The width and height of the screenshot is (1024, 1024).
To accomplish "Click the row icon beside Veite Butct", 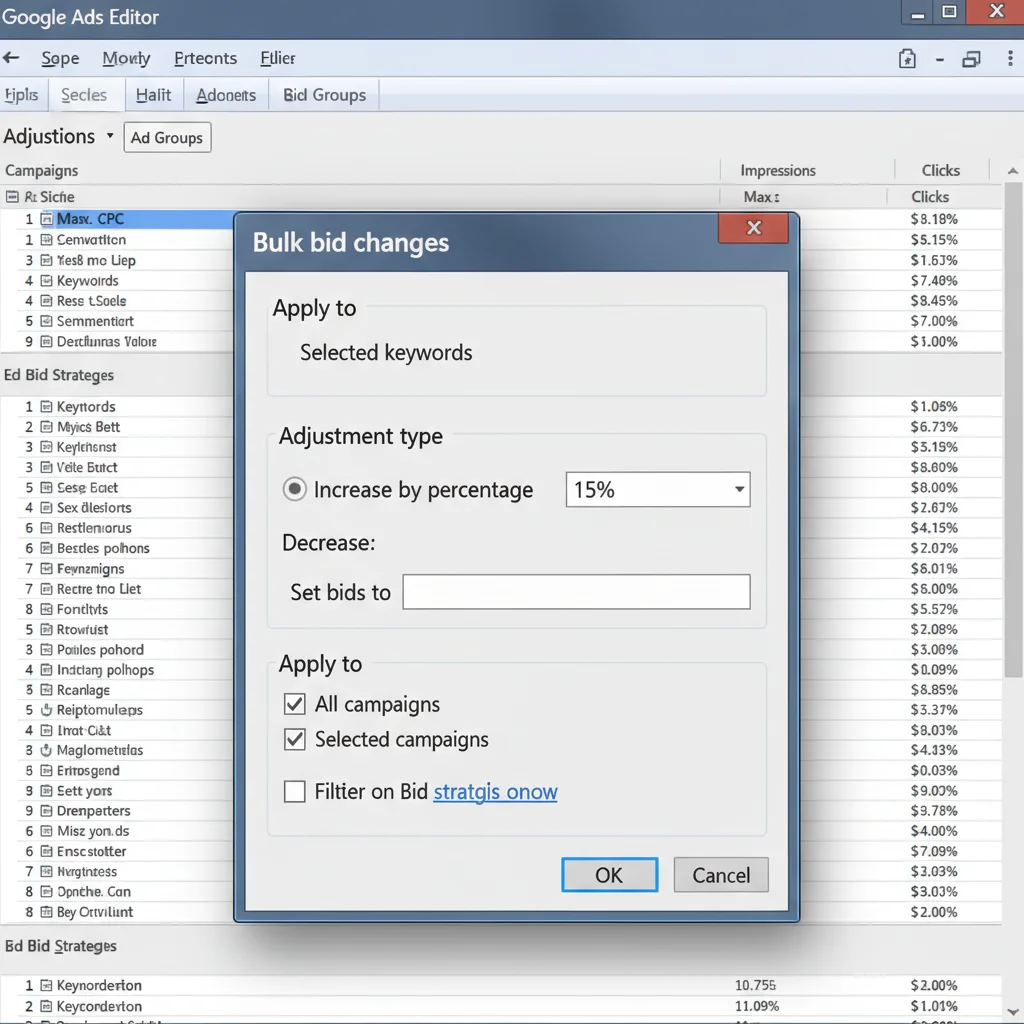I will pos(46,468).
